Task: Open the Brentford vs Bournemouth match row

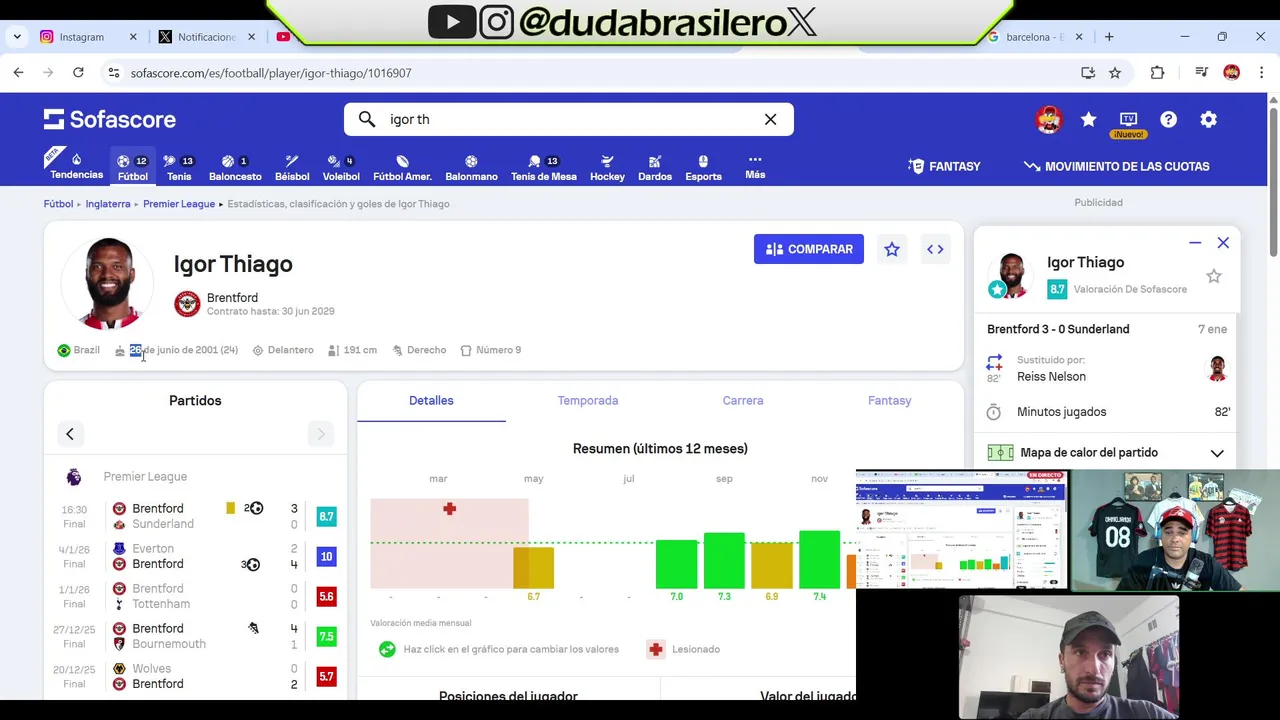Action: (x=195, y=636)
